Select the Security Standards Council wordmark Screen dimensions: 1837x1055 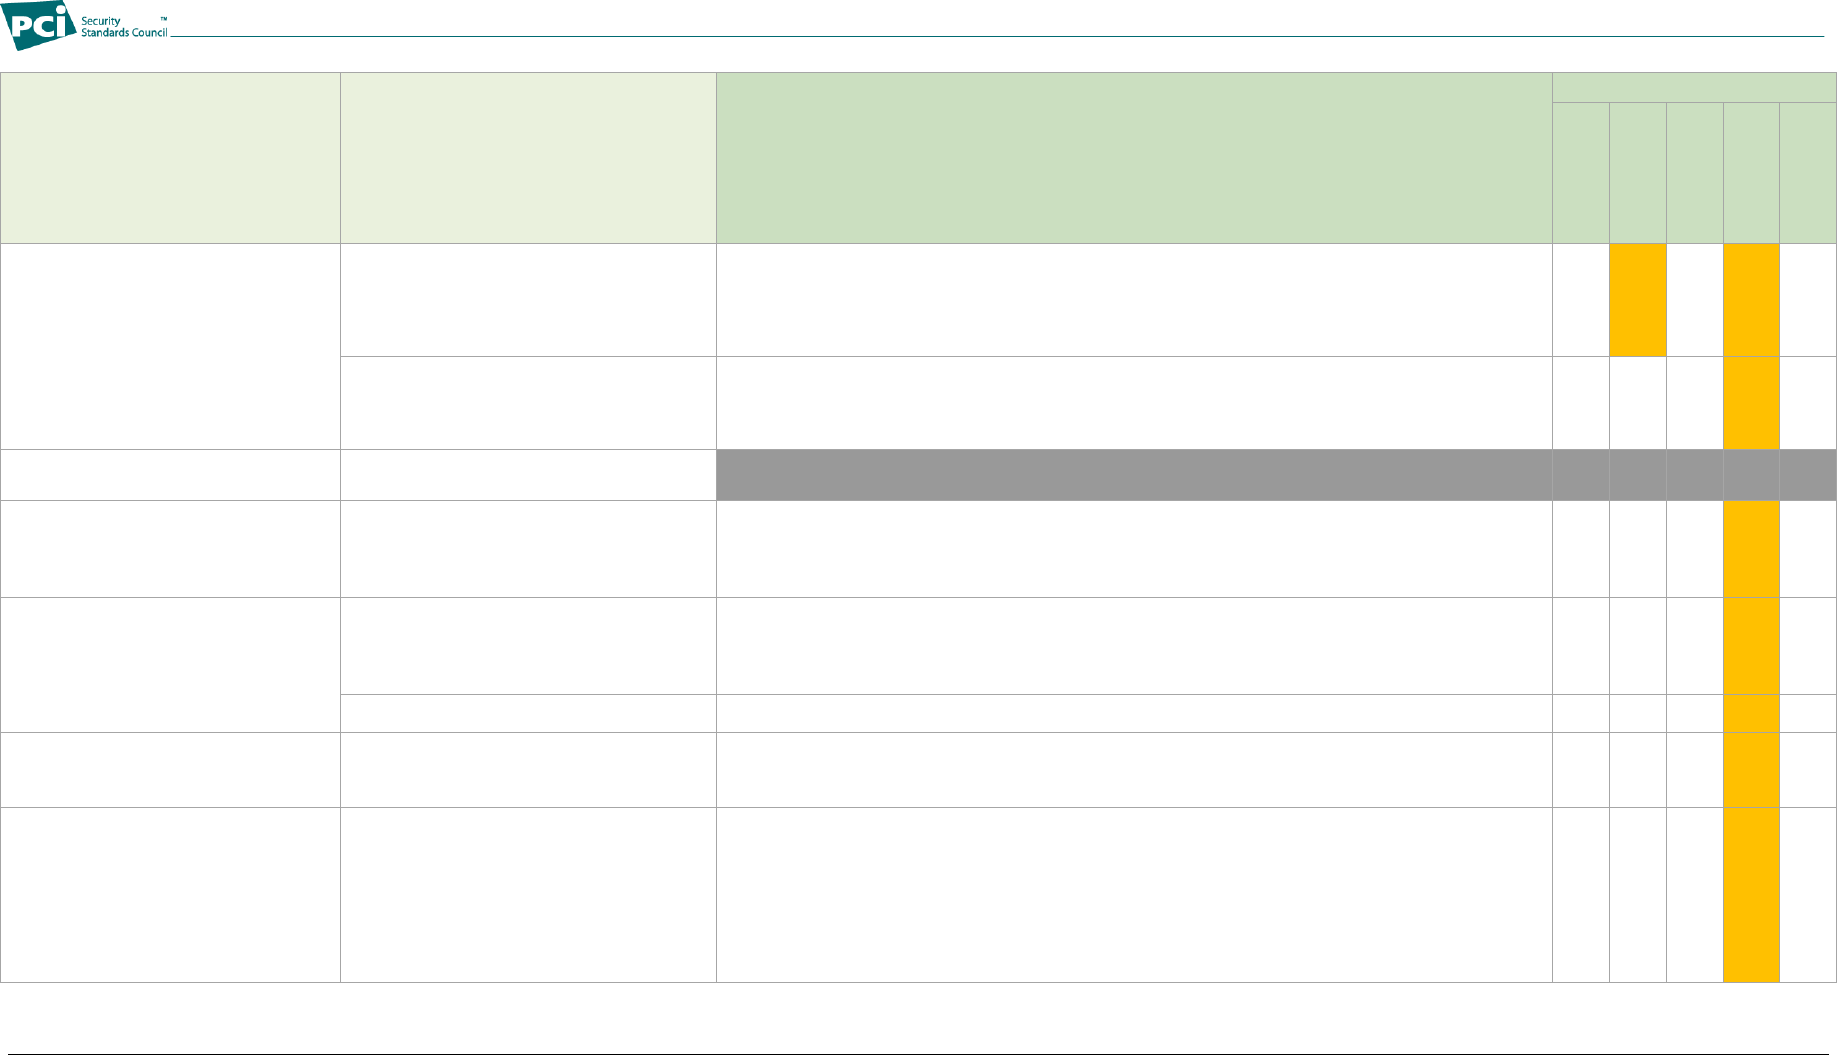(x=123, y=27)
